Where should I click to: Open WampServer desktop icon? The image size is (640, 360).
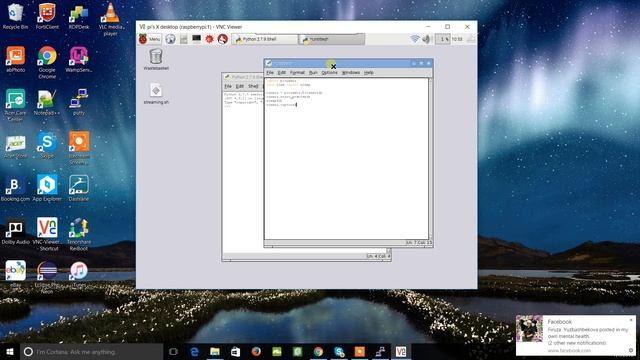pyautogui.click(x=79, y=60)
